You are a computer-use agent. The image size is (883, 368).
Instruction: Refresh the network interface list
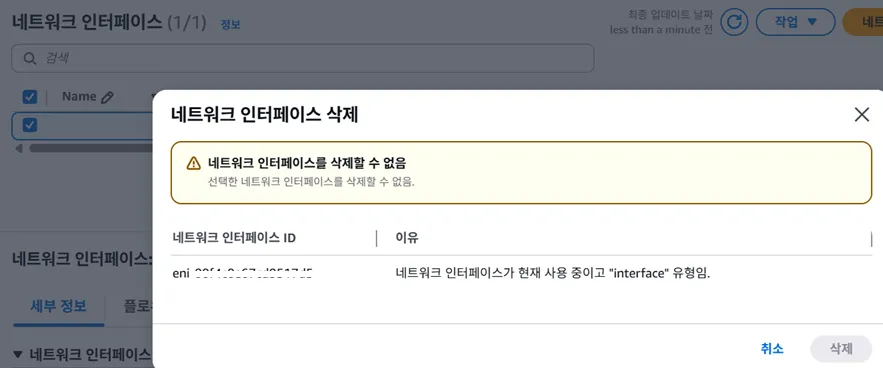tap(734, 22)
